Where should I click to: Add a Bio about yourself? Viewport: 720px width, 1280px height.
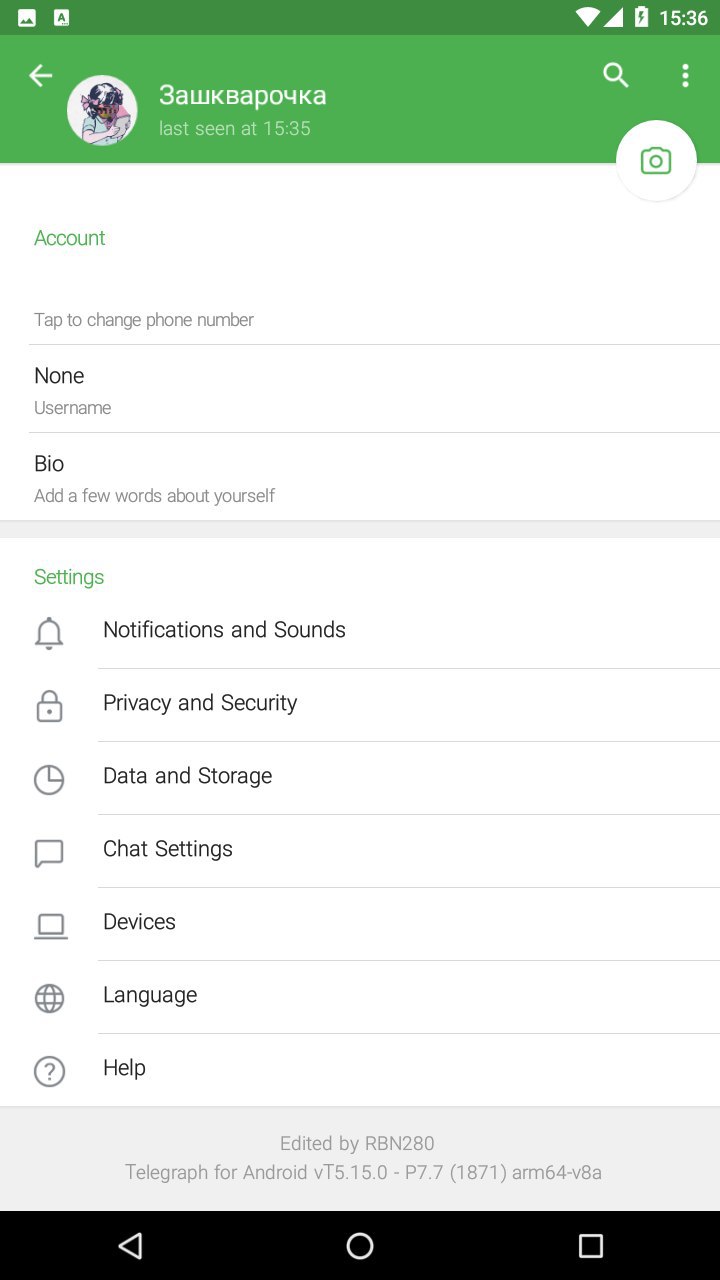click(x=360, y=477)
